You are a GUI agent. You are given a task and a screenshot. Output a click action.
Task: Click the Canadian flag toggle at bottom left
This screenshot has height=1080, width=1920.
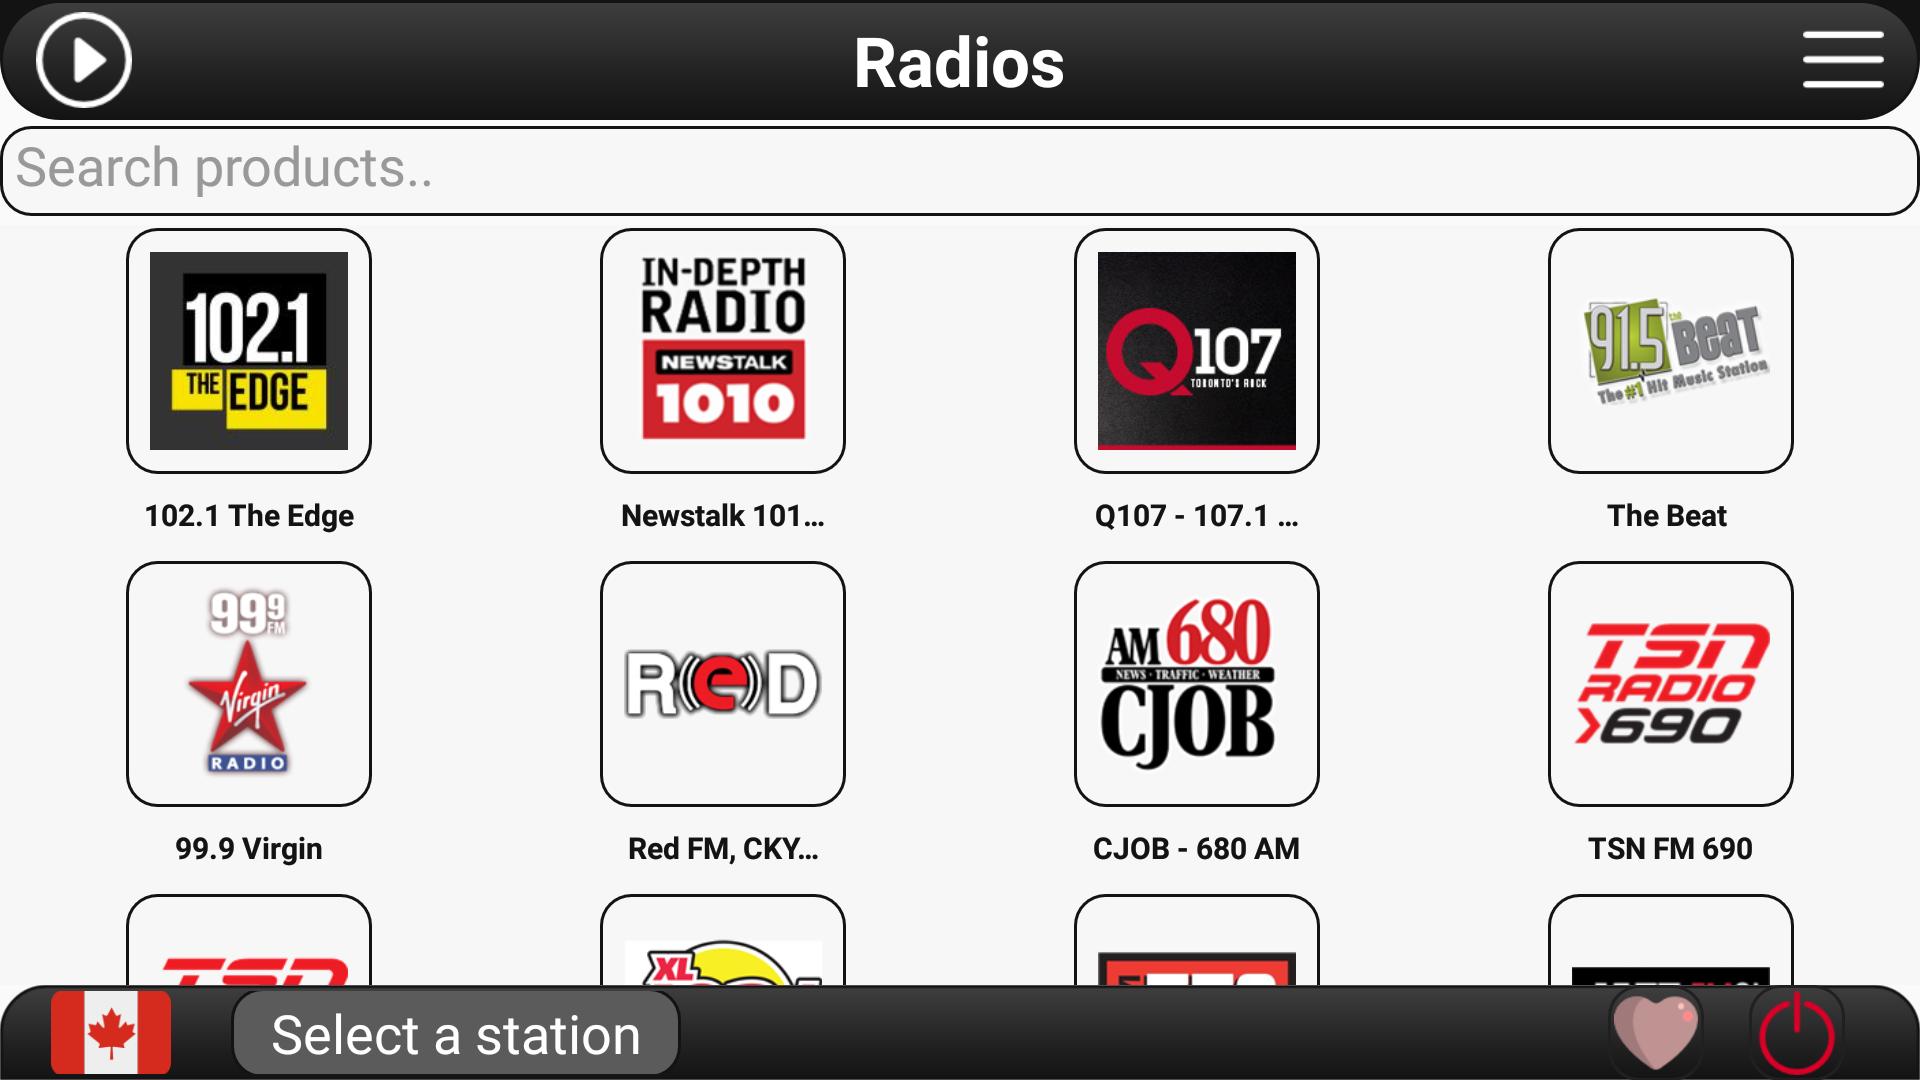(112, 1035)
